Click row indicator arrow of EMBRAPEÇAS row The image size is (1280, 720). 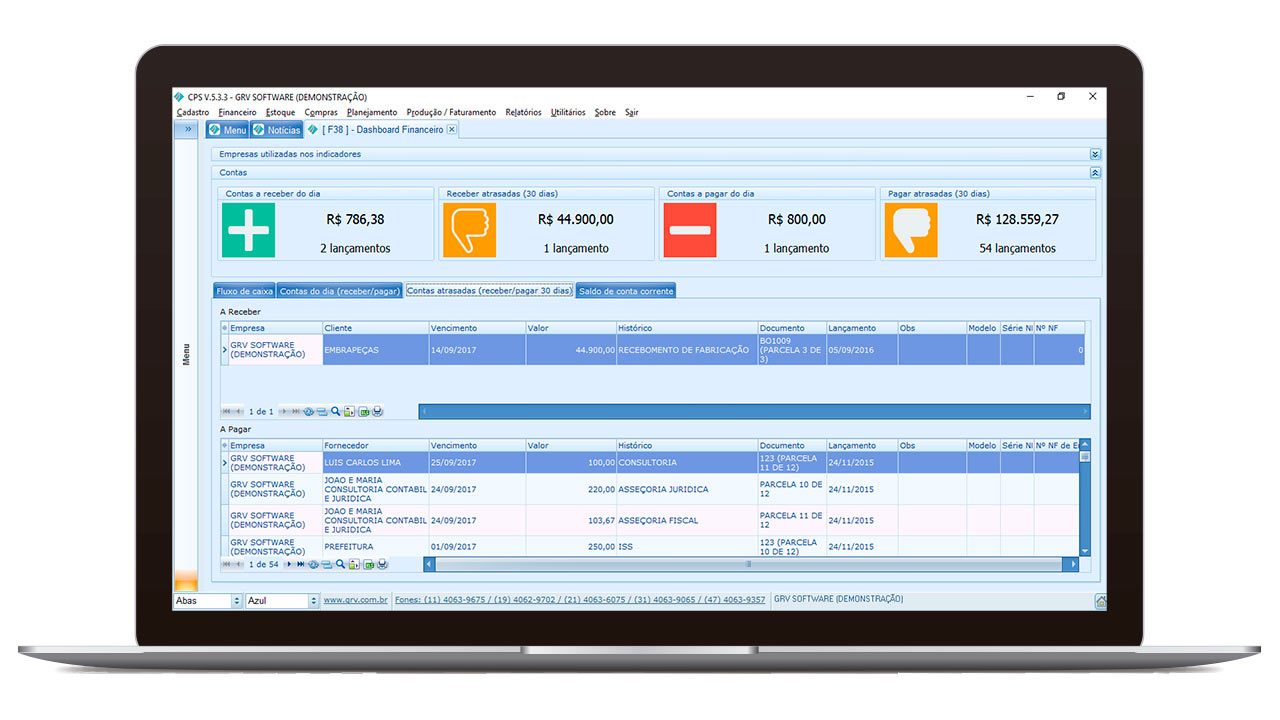(224, 350)
